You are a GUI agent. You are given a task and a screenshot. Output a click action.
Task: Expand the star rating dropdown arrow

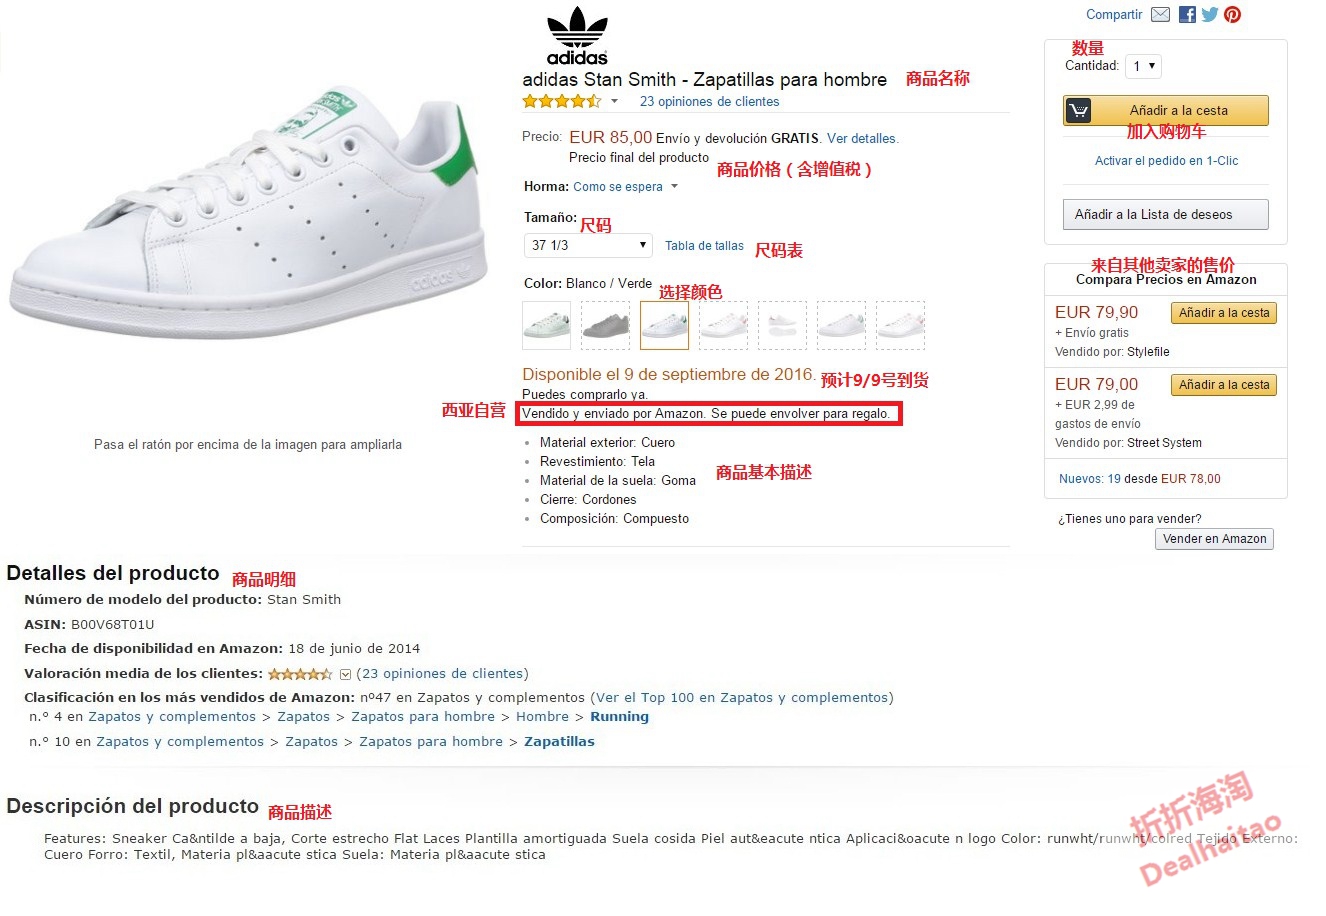[614, 102]
